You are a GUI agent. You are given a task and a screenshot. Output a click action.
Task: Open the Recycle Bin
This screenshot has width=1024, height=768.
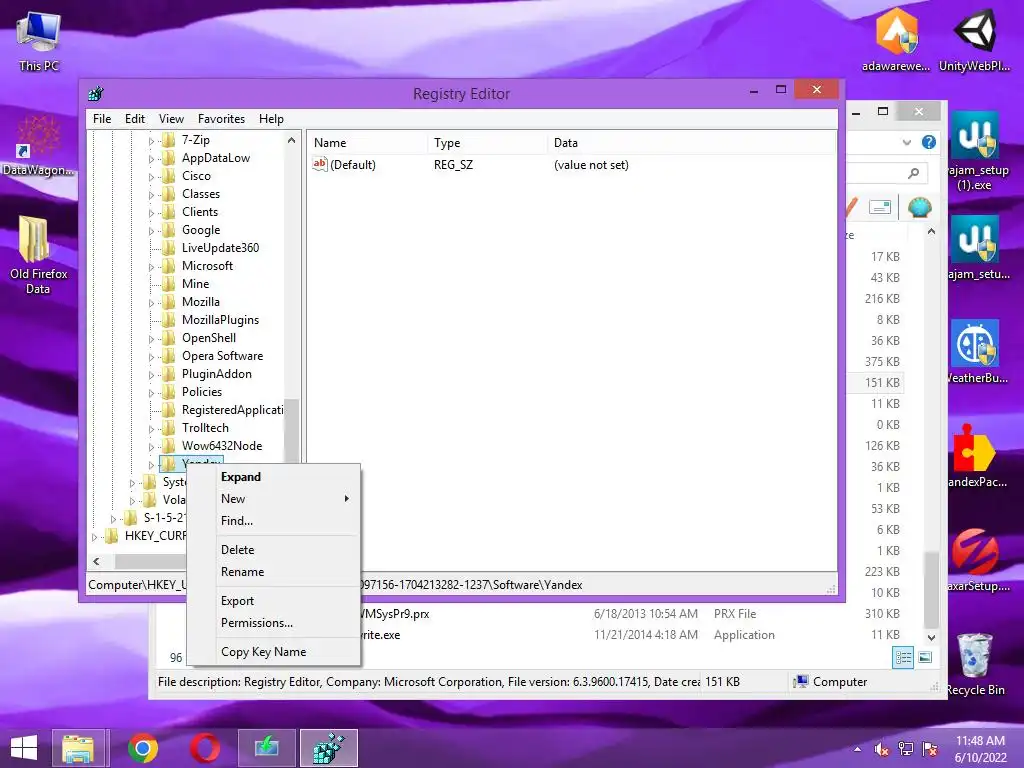[974, 664]
